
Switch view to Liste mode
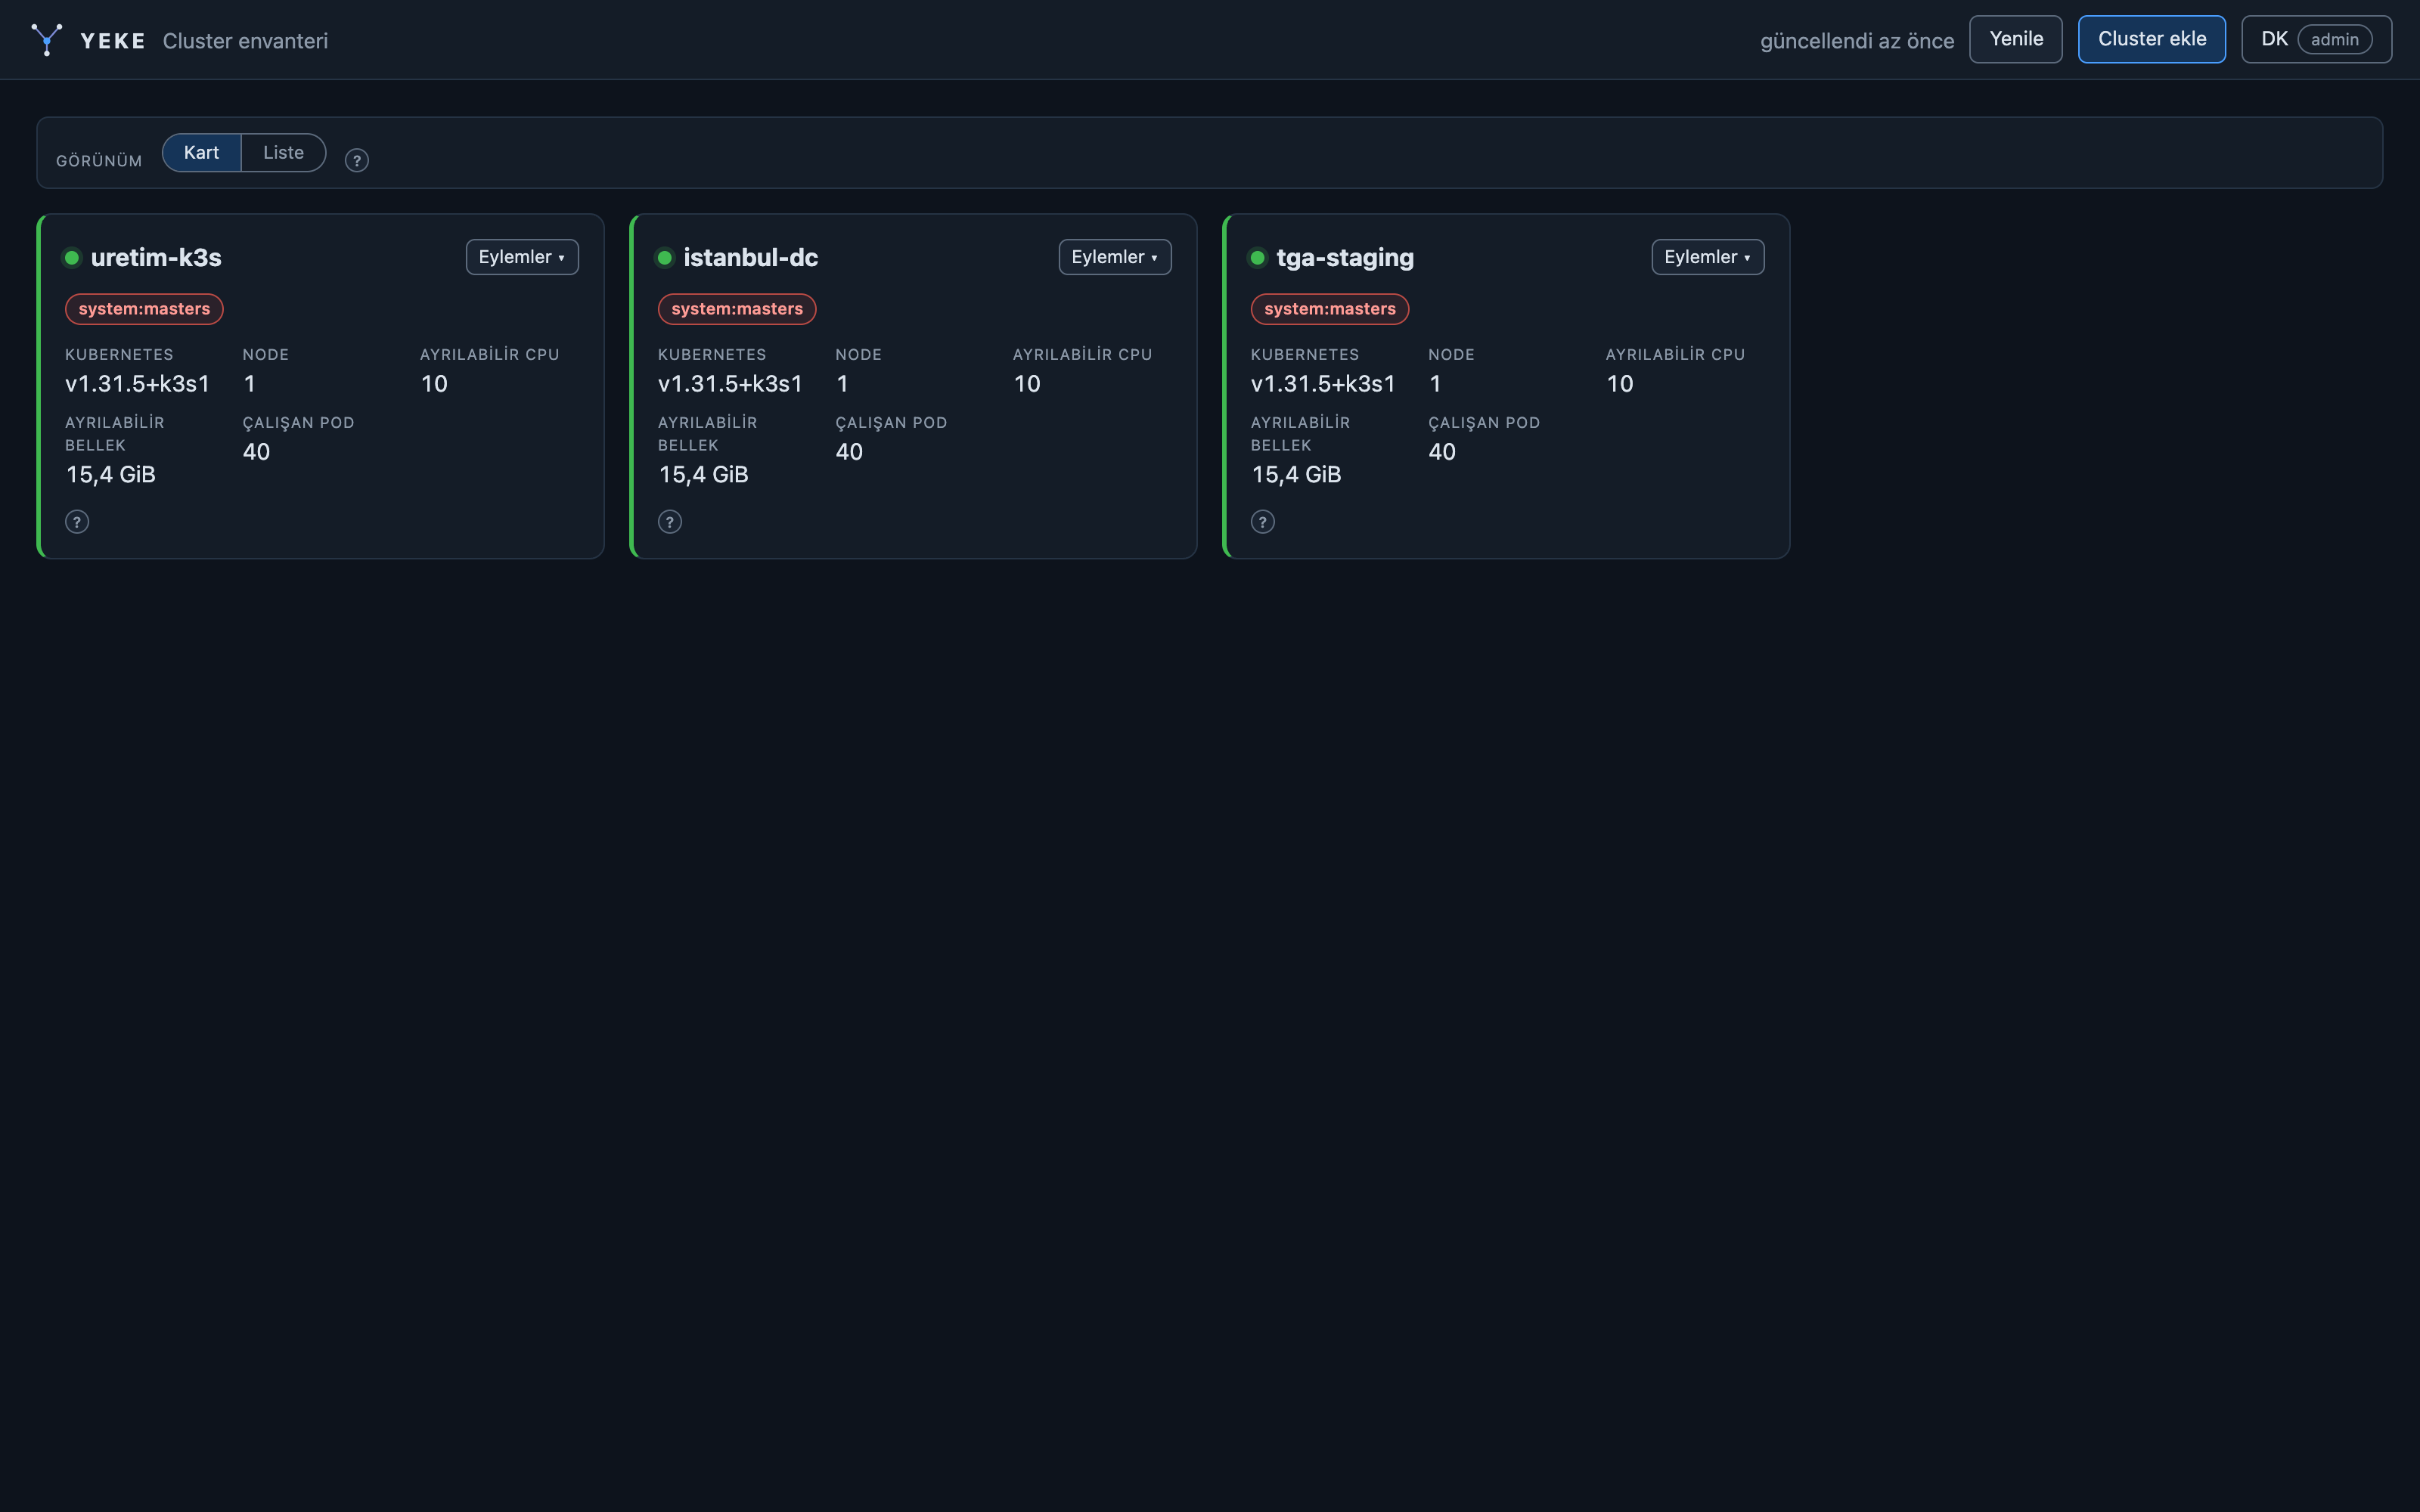(x=283, y=153)
